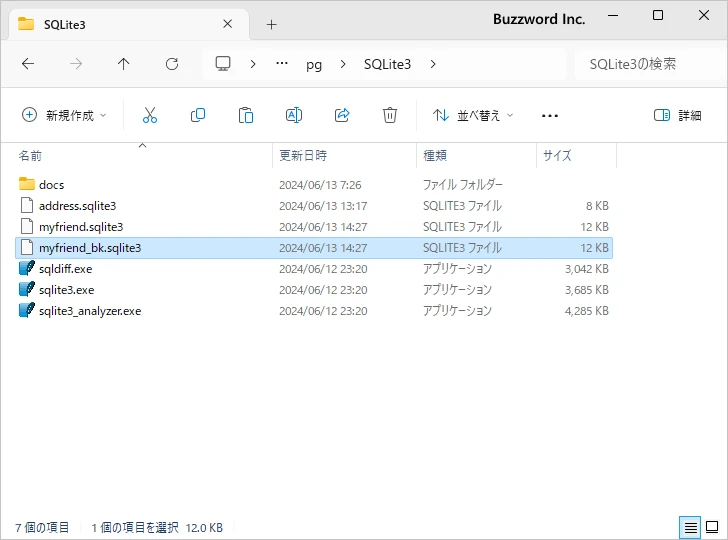Expand the 並べ替え sort dropdown

473,115
